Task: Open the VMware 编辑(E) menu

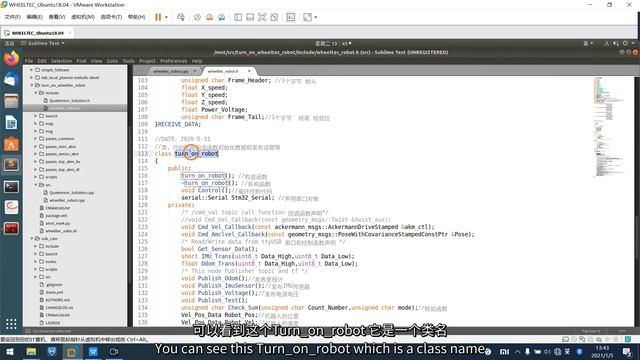Action: point(34,17)
